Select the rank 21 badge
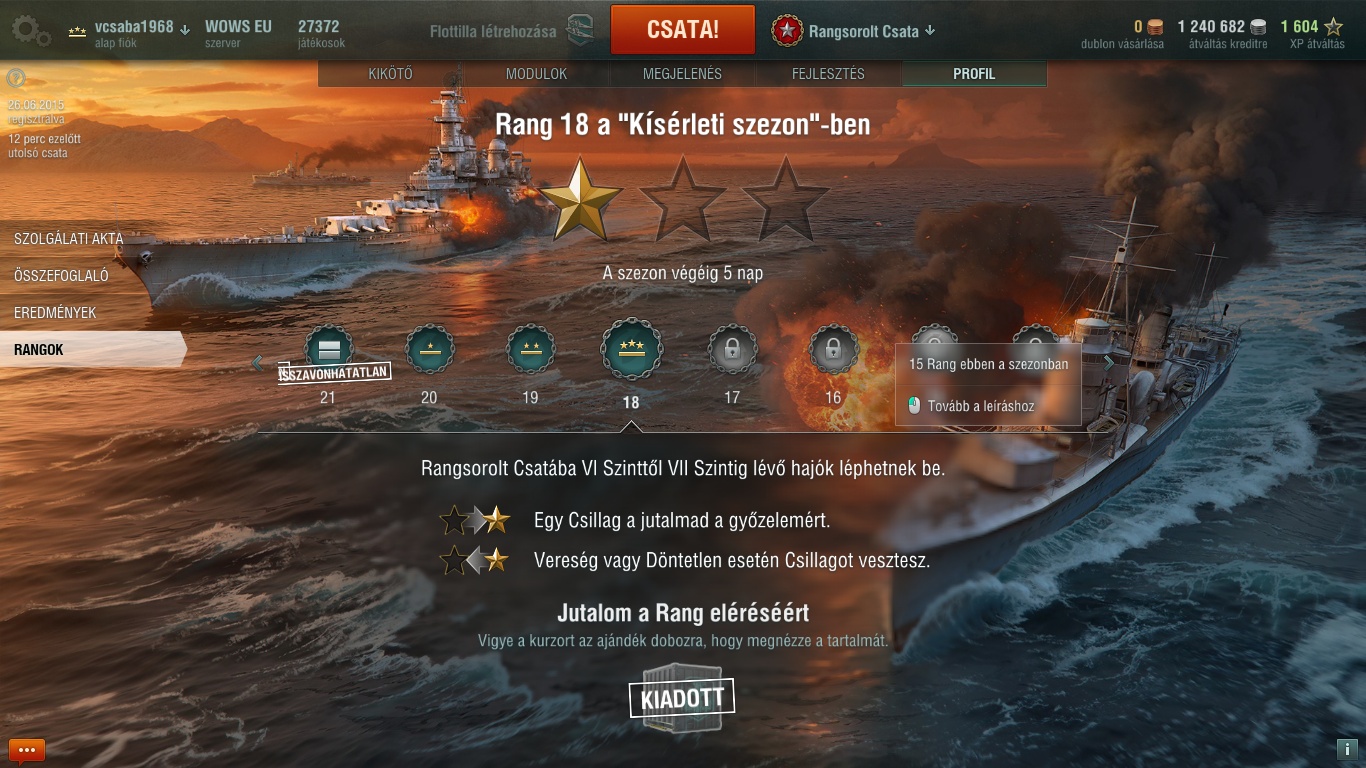This screenshot has width=1366, height=768. click(328, 349)
